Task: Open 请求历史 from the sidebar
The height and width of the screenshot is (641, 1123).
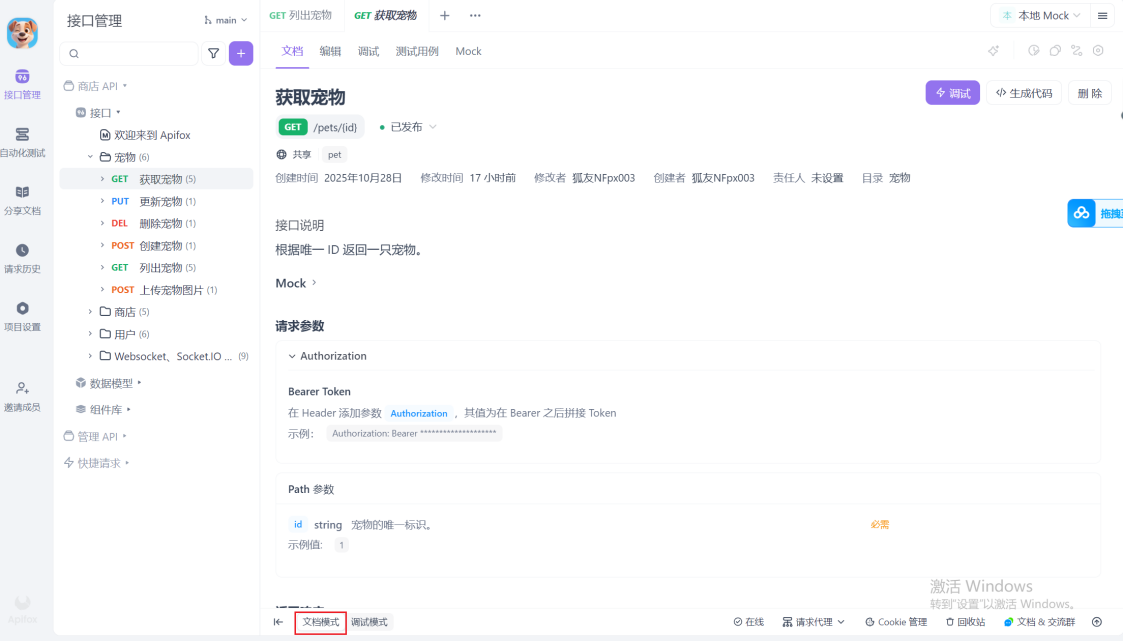Action: [x=22, y=258]
